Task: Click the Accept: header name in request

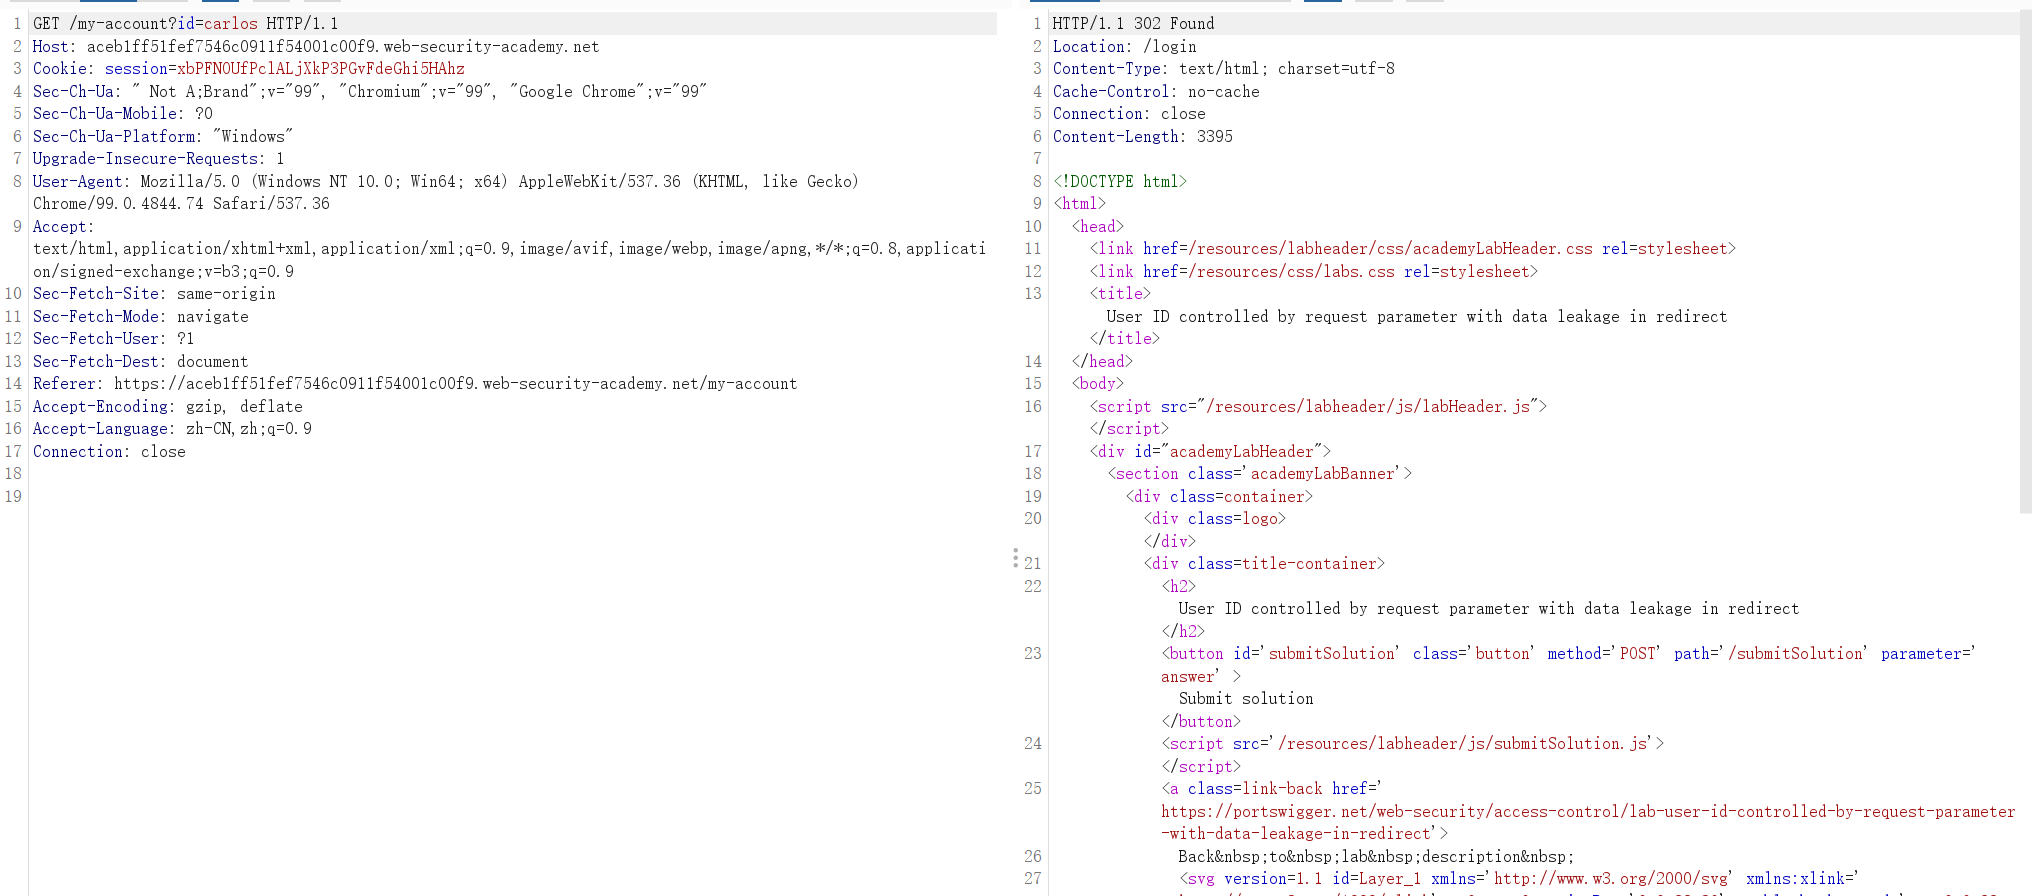Action: click(63, 226)
